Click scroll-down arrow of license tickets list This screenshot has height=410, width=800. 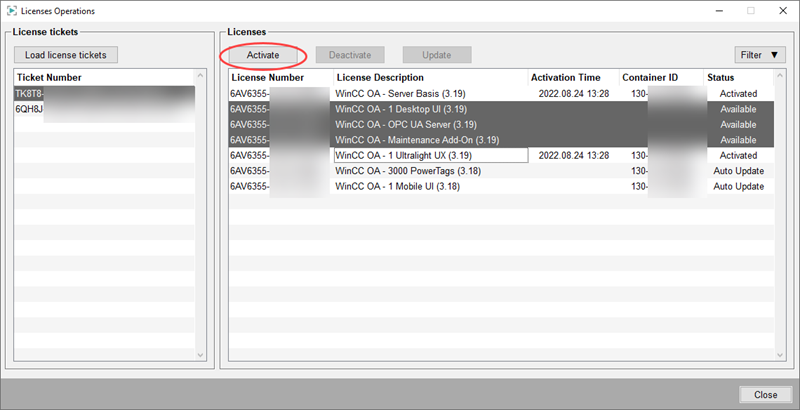click(x=200, y=355)
